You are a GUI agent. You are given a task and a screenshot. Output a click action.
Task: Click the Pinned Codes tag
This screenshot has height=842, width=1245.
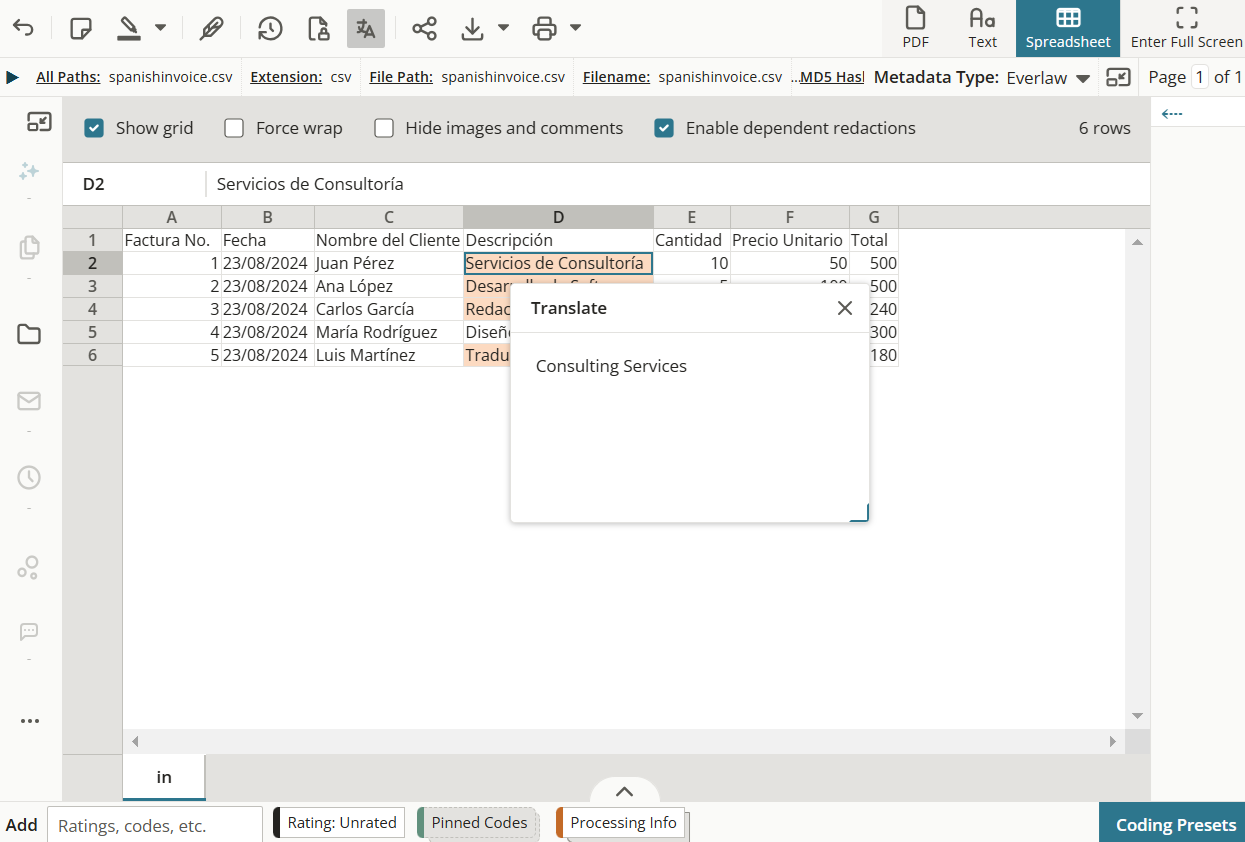point(478,823)
